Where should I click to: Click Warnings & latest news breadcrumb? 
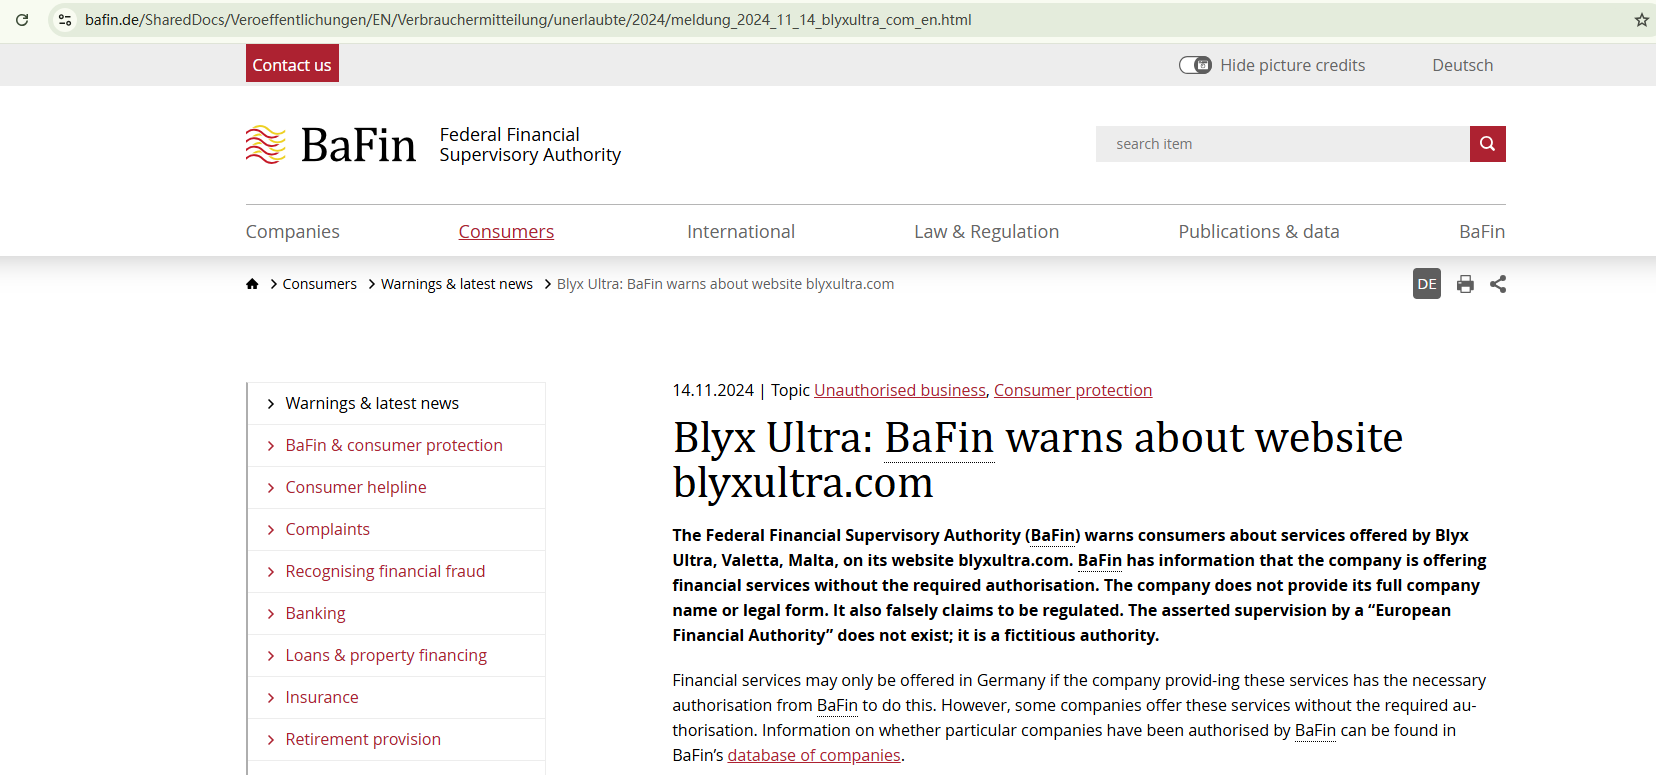pyautogui.click(x=457, y=284)
